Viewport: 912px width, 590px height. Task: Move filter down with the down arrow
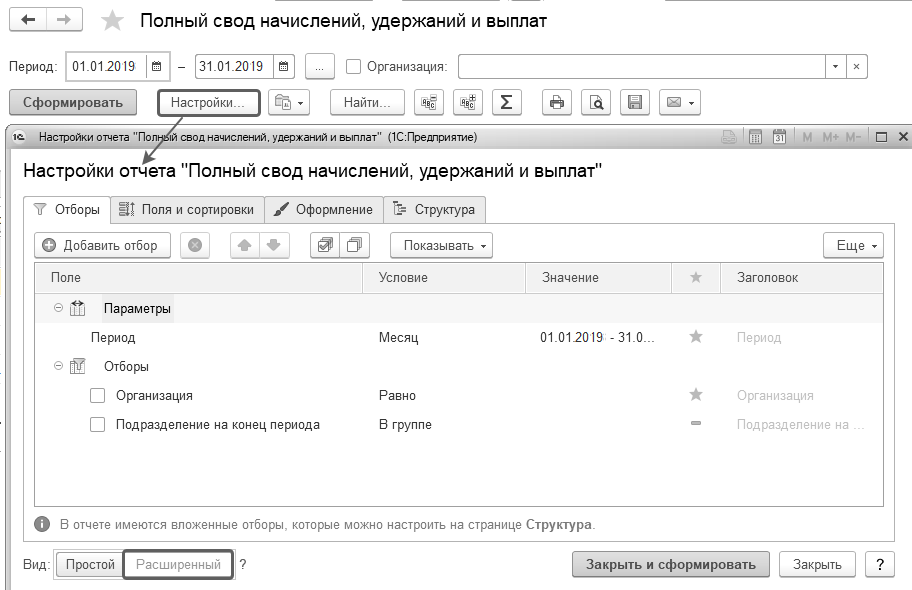274,246
